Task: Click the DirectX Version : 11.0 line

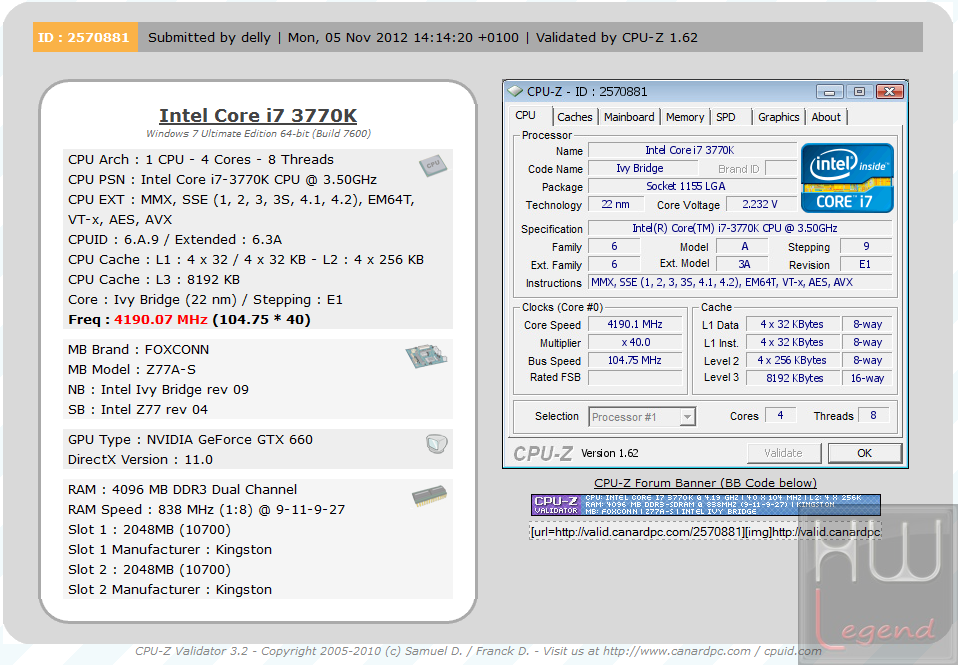Action: pos(141,460)
